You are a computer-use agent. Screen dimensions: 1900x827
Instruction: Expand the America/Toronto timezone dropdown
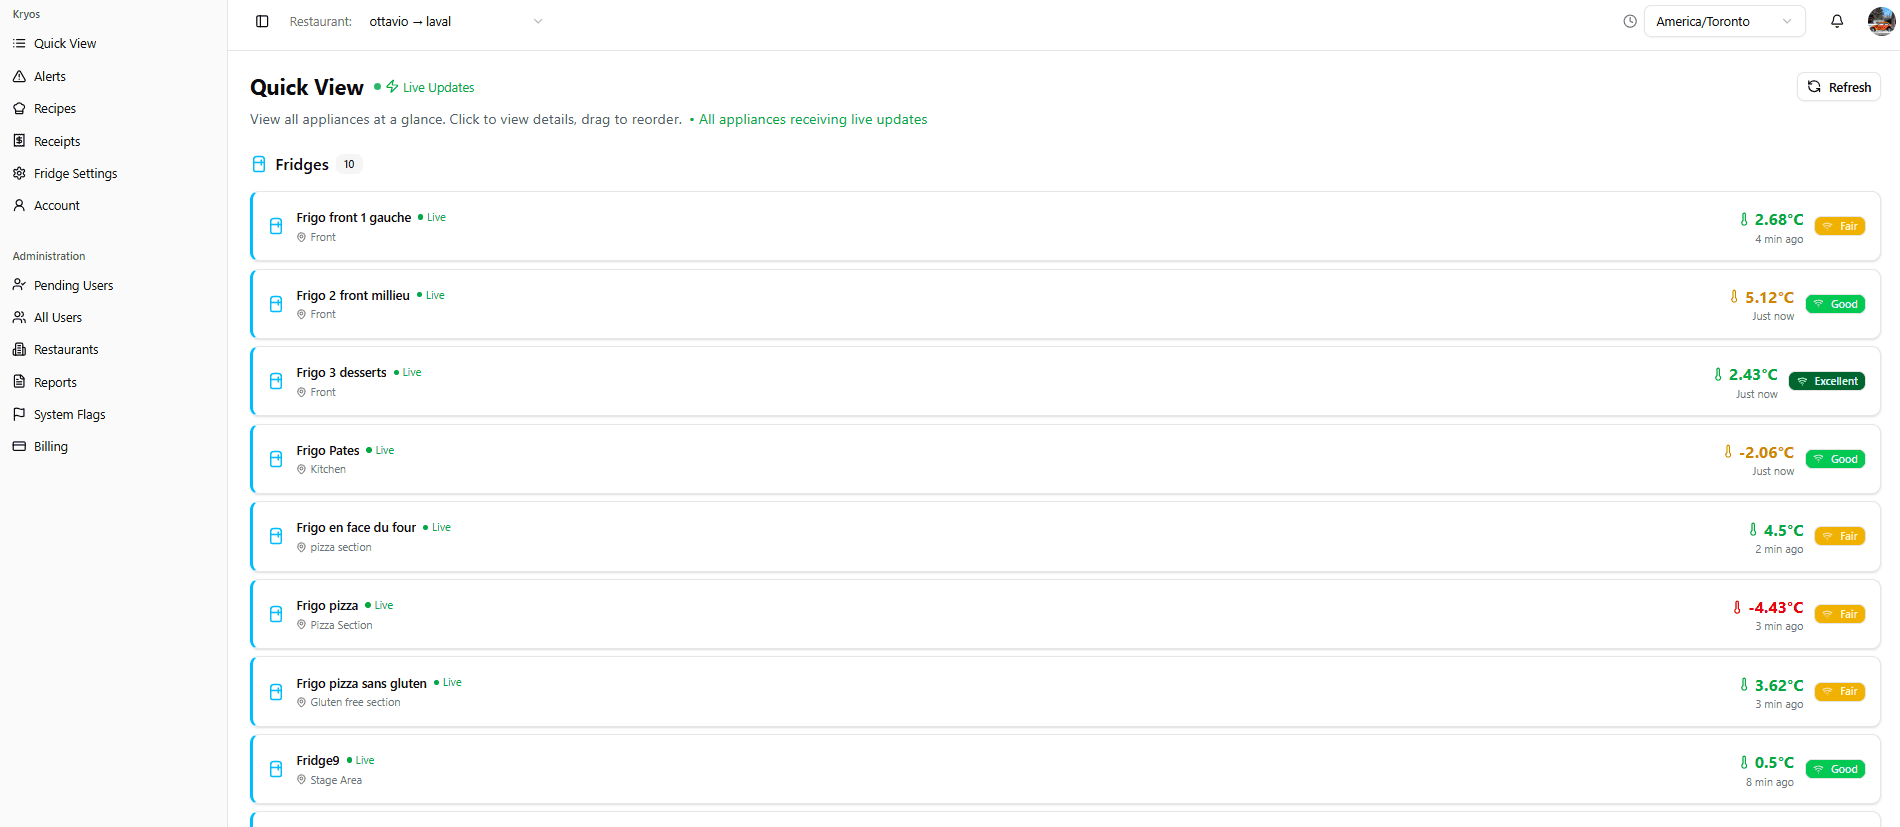pos(1723,22)
